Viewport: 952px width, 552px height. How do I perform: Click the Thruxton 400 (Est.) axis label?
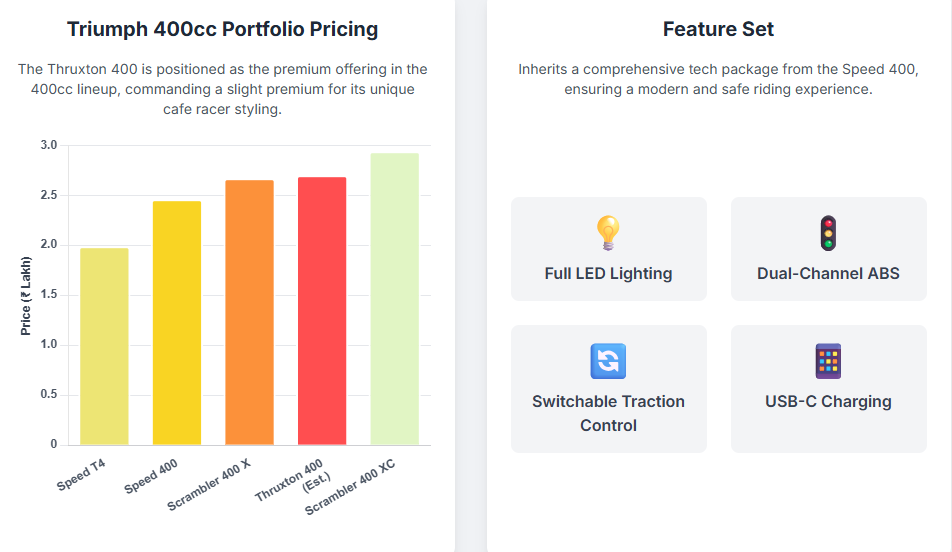(x=290, y=482)
